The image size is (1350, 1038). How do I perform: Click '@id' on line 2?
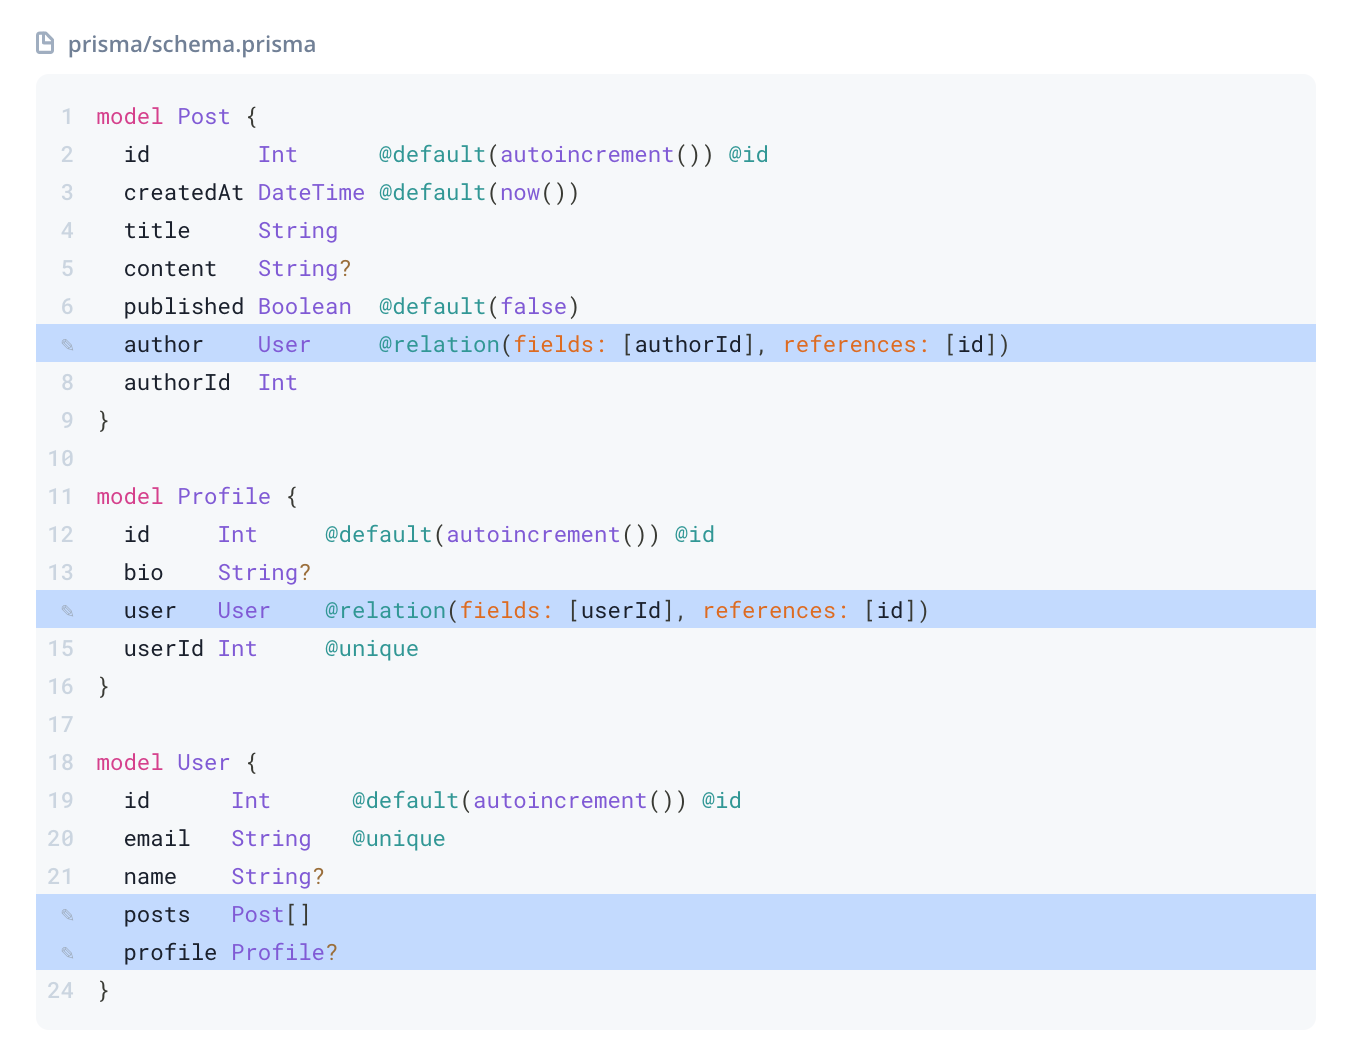click(748, 155)
